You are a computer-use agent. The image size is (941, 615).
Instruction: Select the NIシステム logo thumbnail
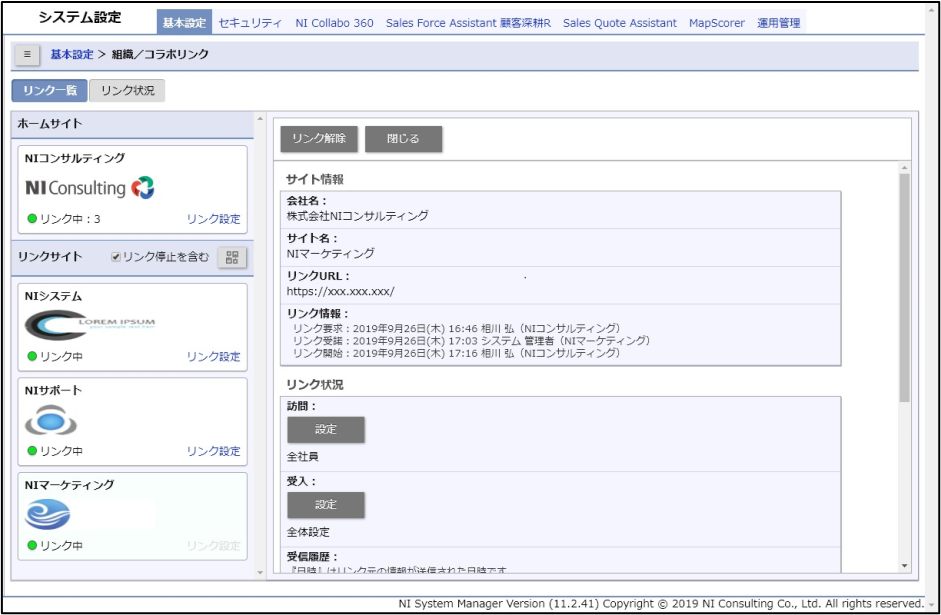pyautogui.click(x=90, y=325)
